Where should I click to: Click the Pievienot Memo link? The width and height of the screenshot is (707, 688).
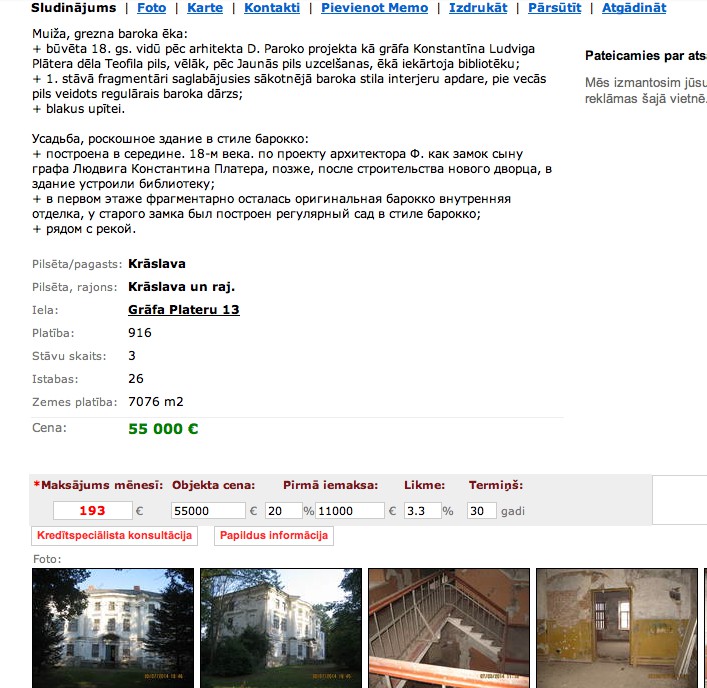(374, 8)
